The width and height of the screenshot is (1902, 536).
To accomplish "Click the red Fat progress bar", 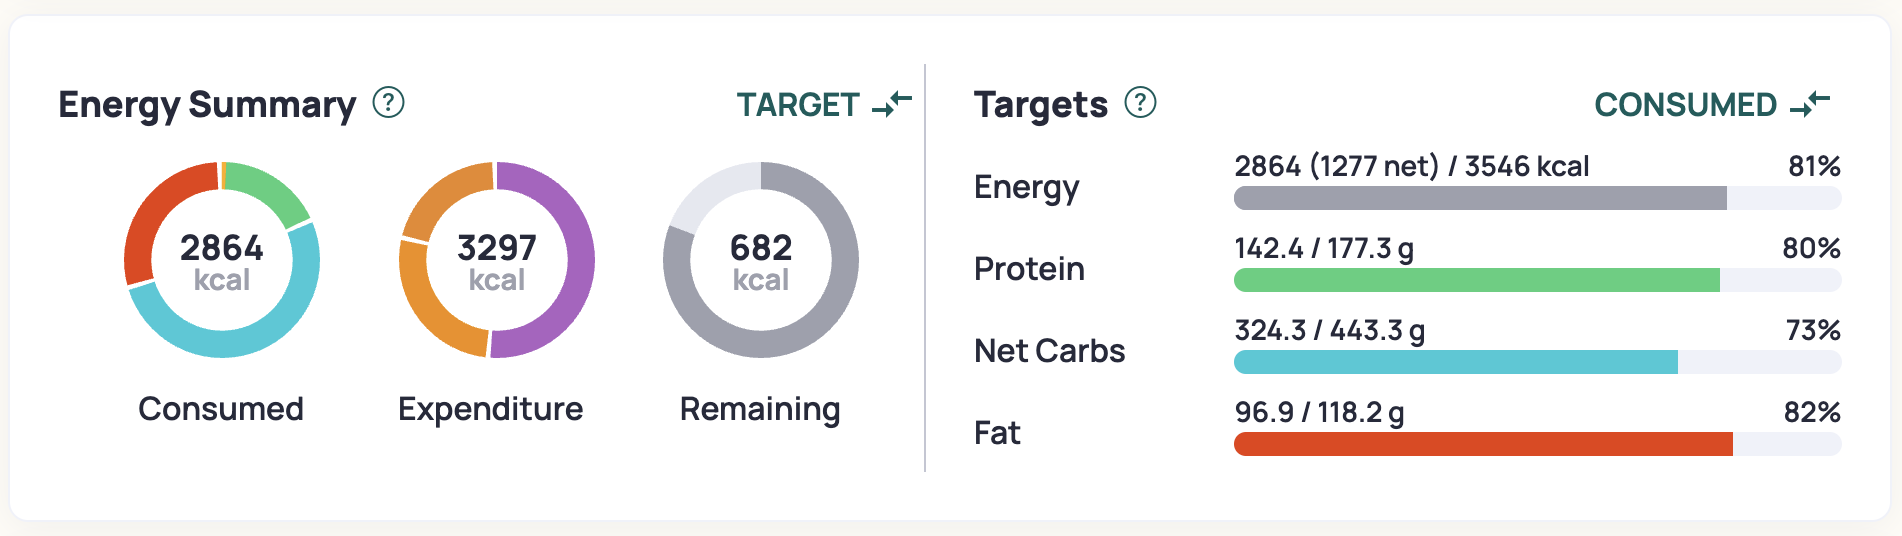I will coord(1537,444).
